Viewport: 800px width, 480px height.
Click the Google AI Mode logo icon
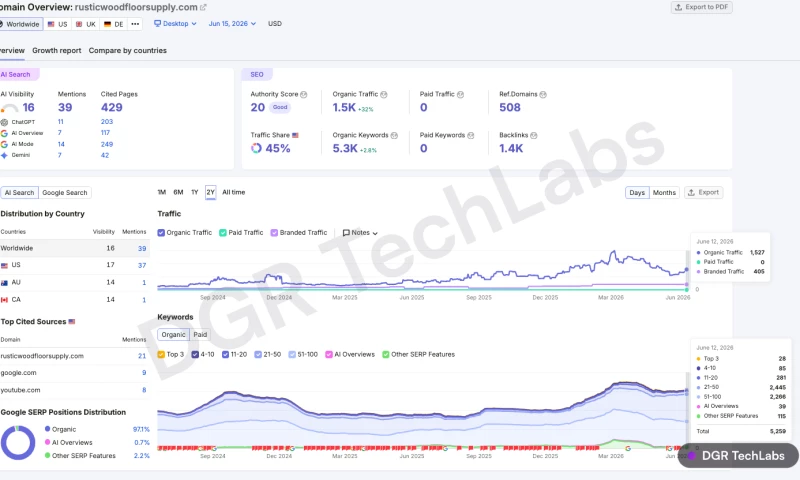click(x=4, y=144)
